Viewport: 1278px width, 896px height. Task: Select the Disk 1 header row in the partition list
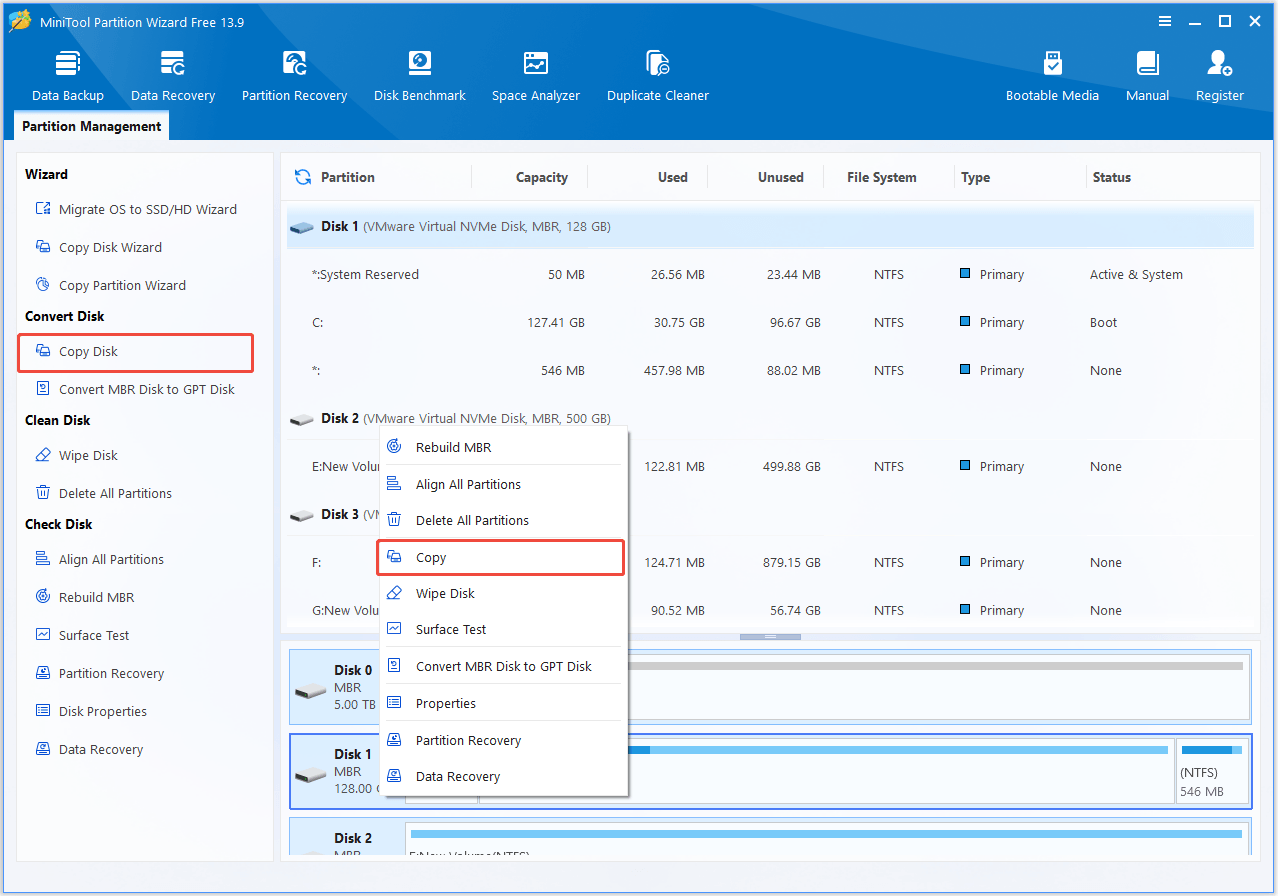[x=770, y=227]
